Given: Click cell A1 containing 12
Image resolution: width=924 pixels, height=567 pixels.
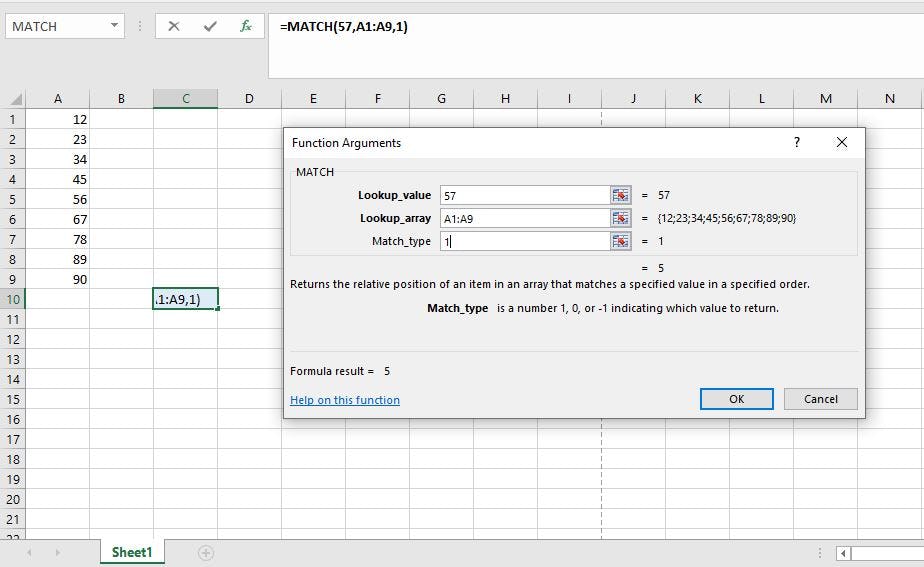Looking at the screenshot, I should click(58, 120).
